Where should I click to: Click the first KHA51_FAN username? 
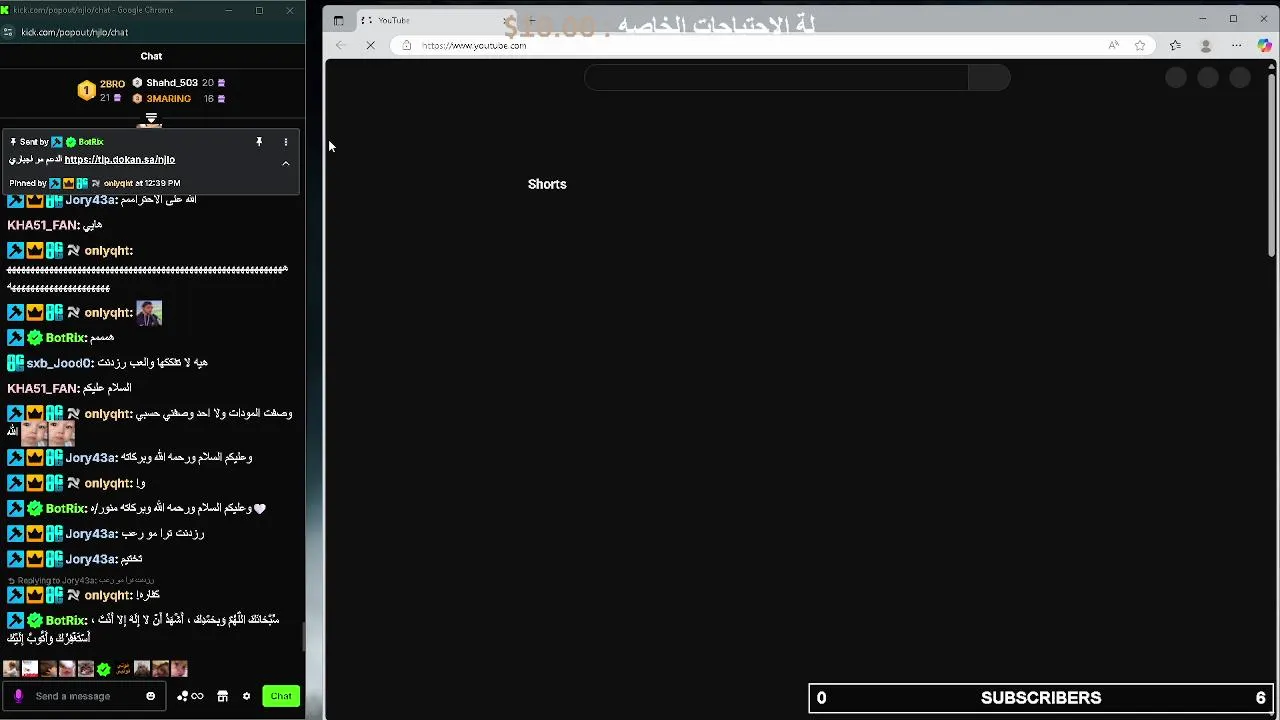pos(43,226)
